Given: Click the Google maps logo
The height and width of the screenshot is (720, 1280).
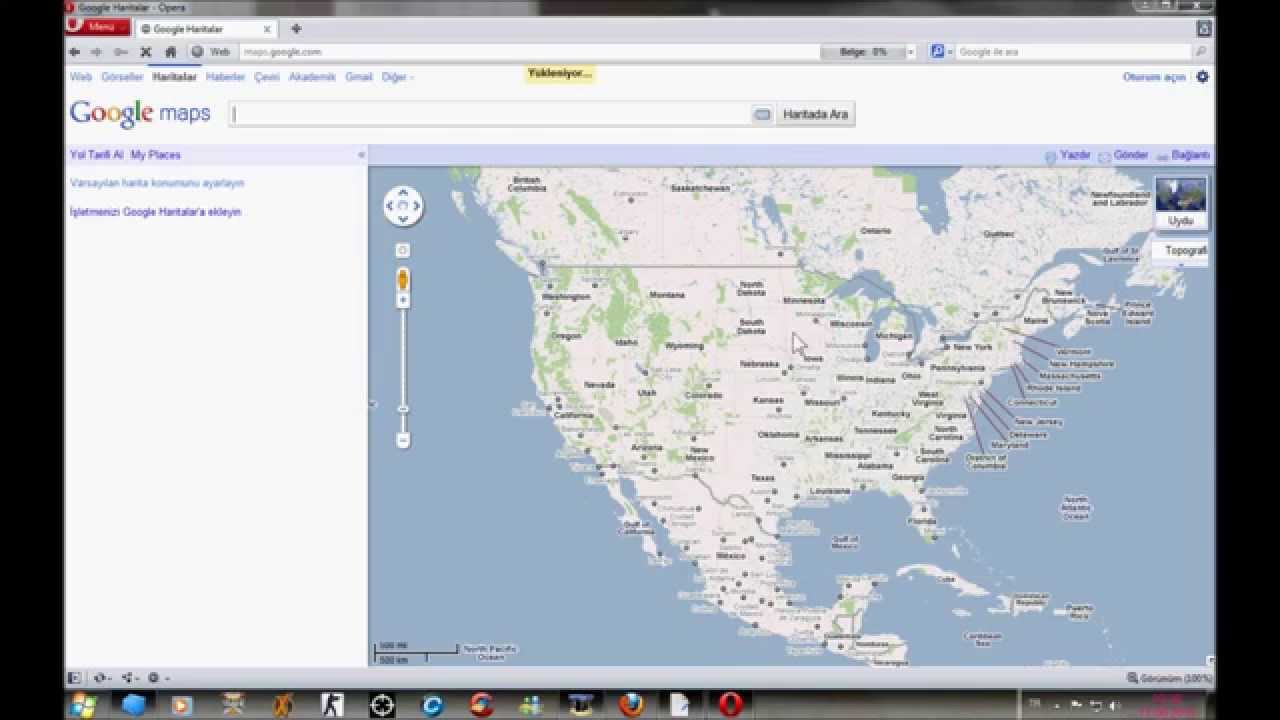Looking at the screenshot, I should point(140,114).
